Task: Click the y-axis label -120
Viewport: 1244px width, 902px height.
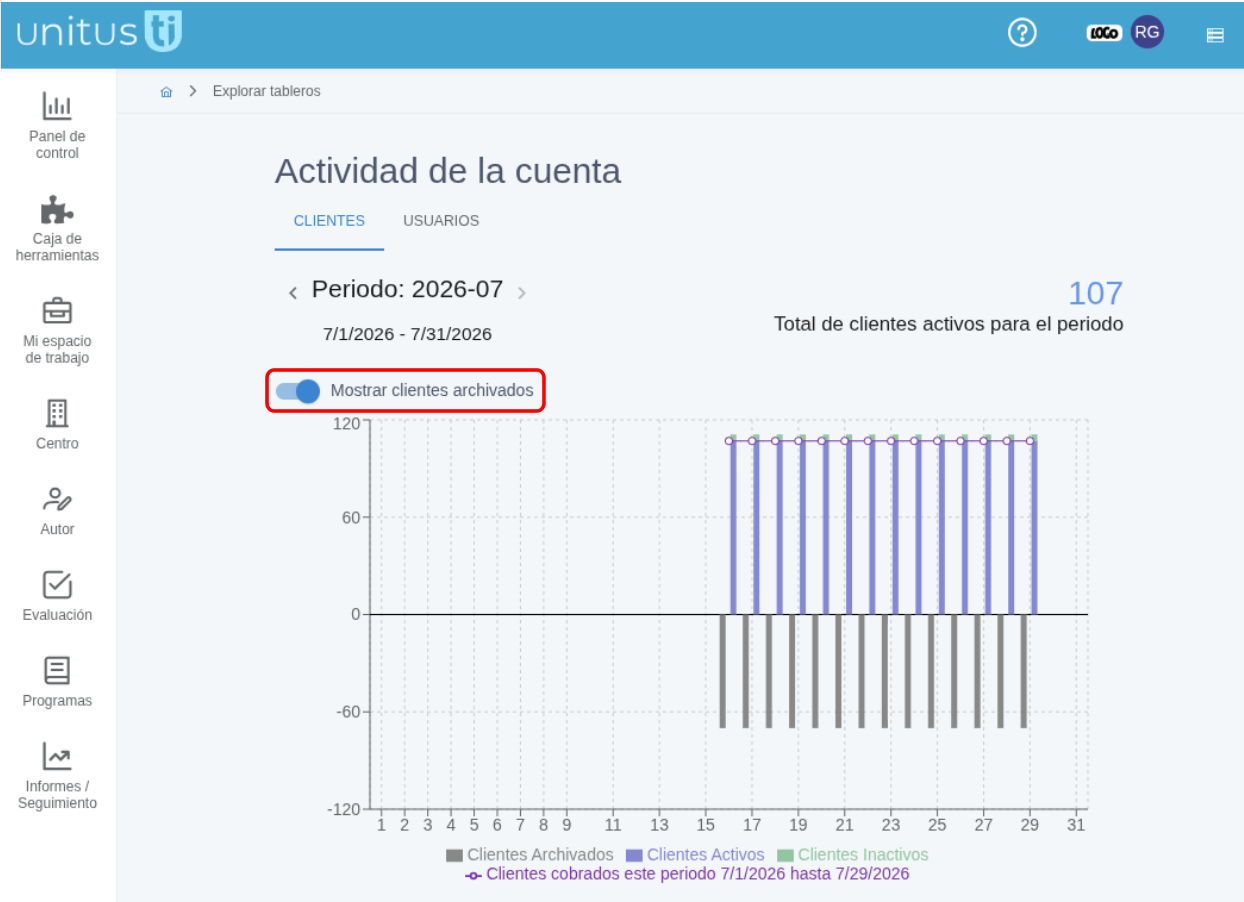Action: click(345, 808)
